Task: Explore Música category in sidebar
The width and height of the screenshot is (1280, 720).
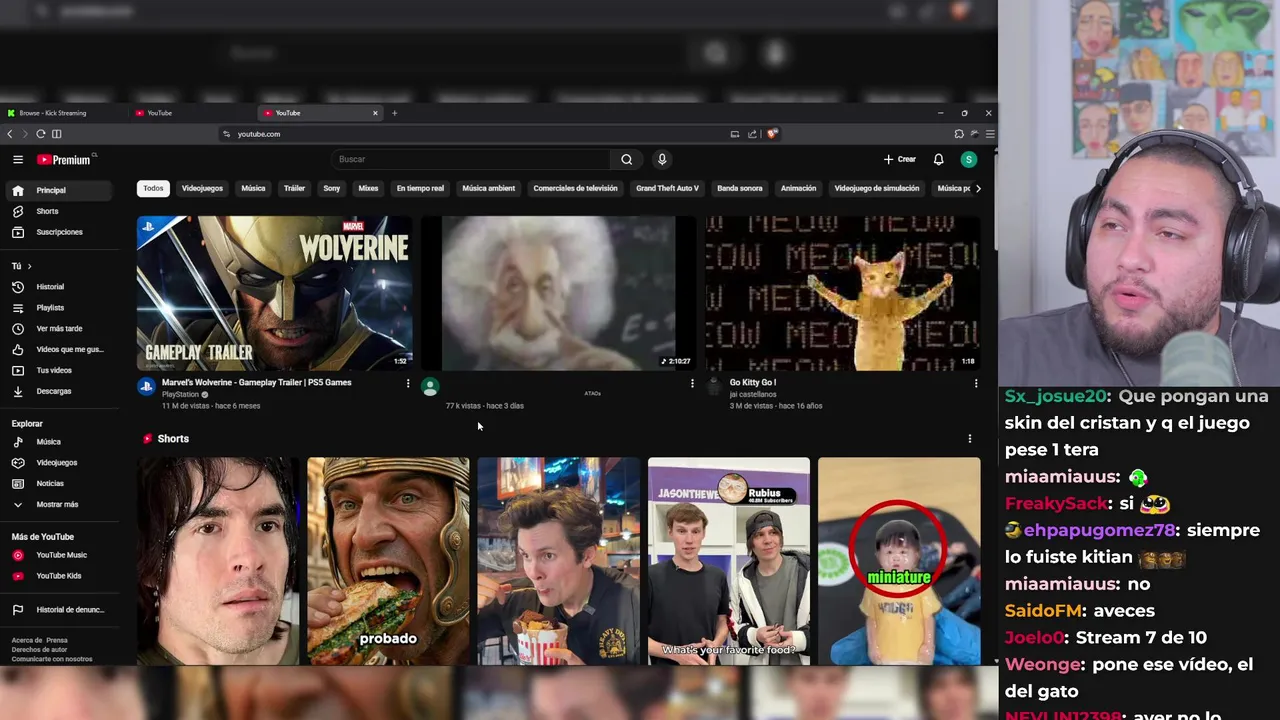Action: pyautogui.click(x=60, y=442)
